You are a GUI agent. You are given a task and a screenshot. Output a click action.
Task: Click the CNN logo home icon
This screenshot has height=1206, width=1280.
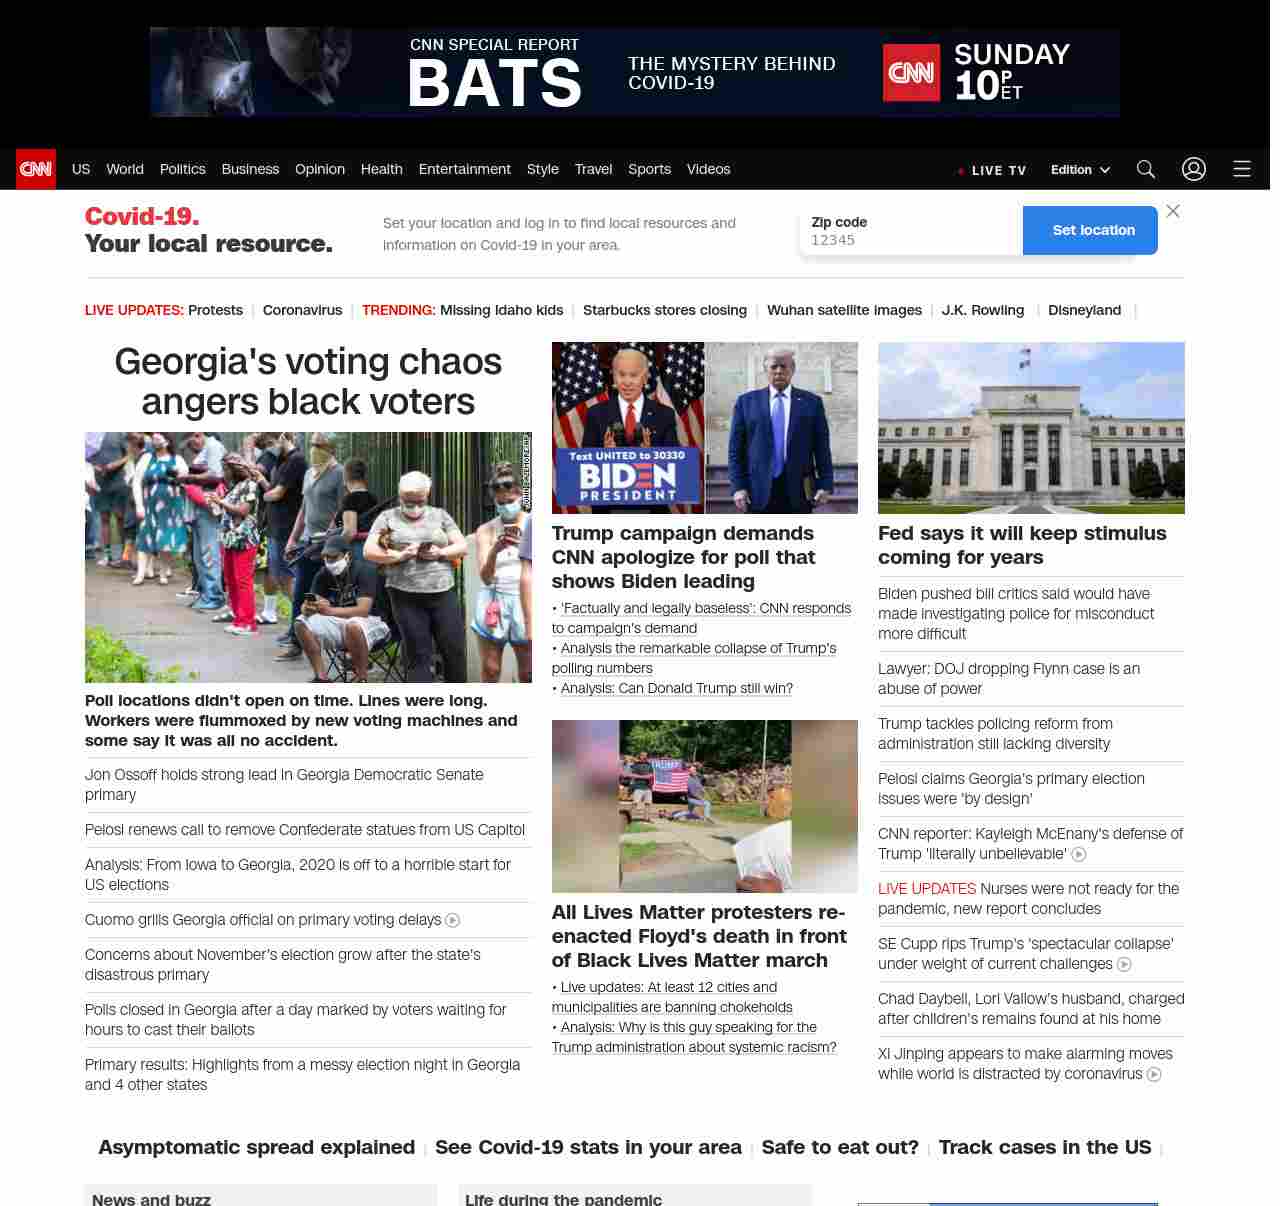pyautogui.click(x=36, y=169)
